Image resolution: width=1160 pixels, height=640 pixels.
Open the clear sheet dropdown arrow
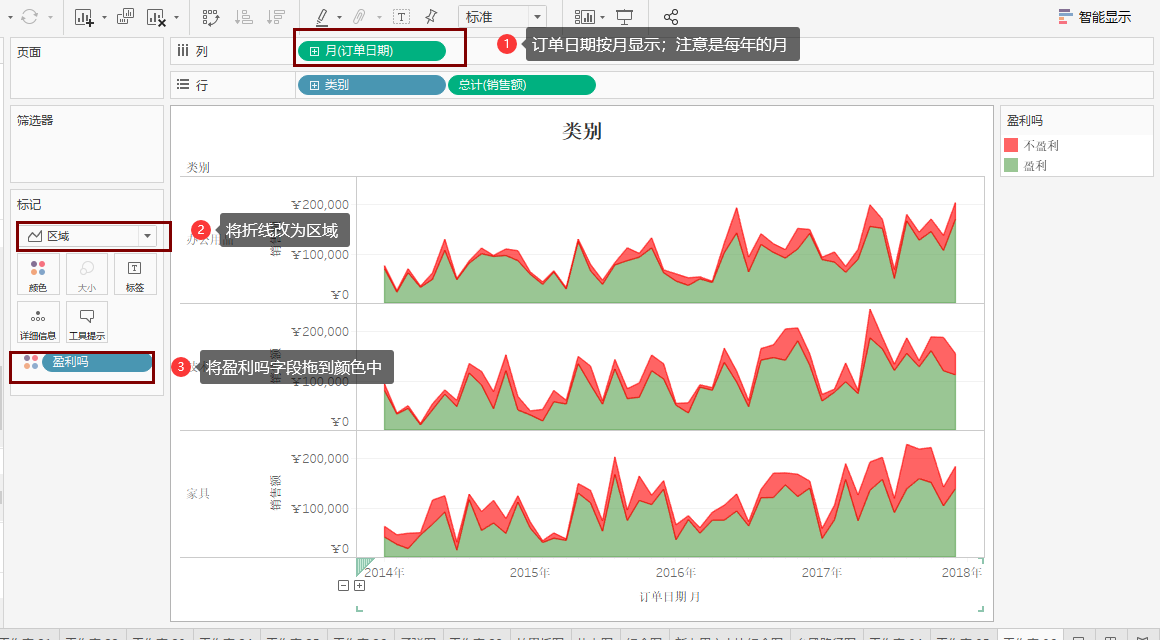[x=176, y=17]
